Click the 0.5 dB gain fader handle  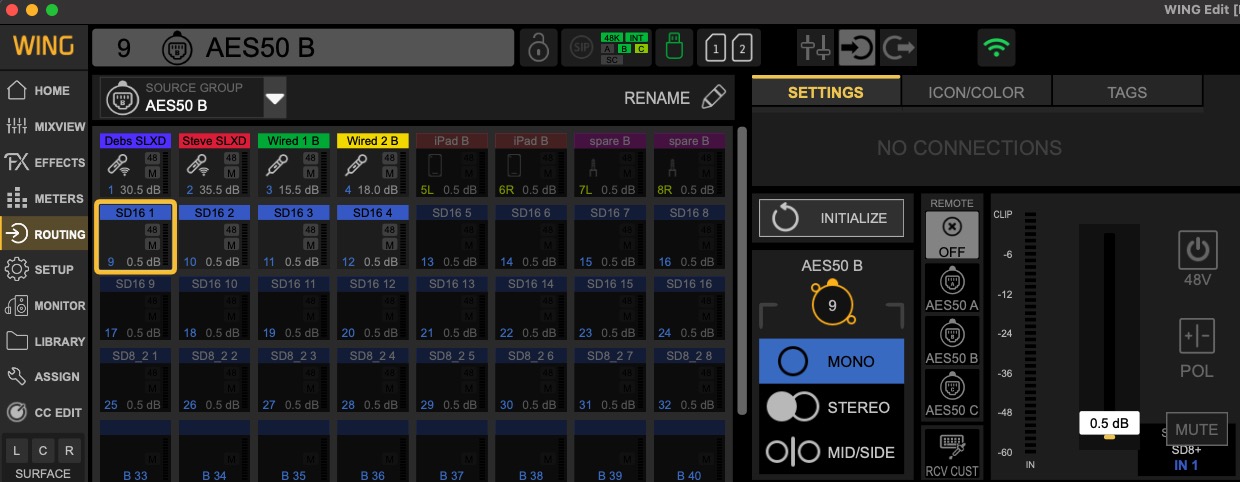click(1108, 424)
